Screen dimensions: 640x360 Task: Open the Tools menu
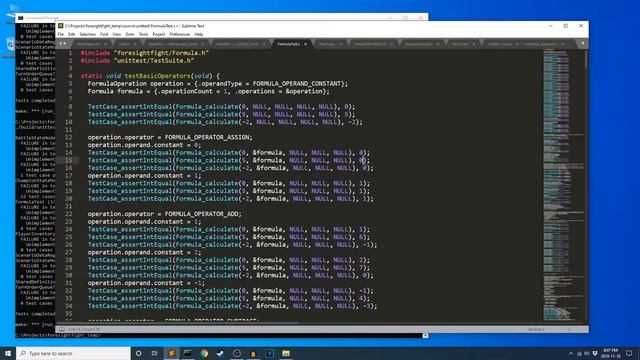pos(143,34)
